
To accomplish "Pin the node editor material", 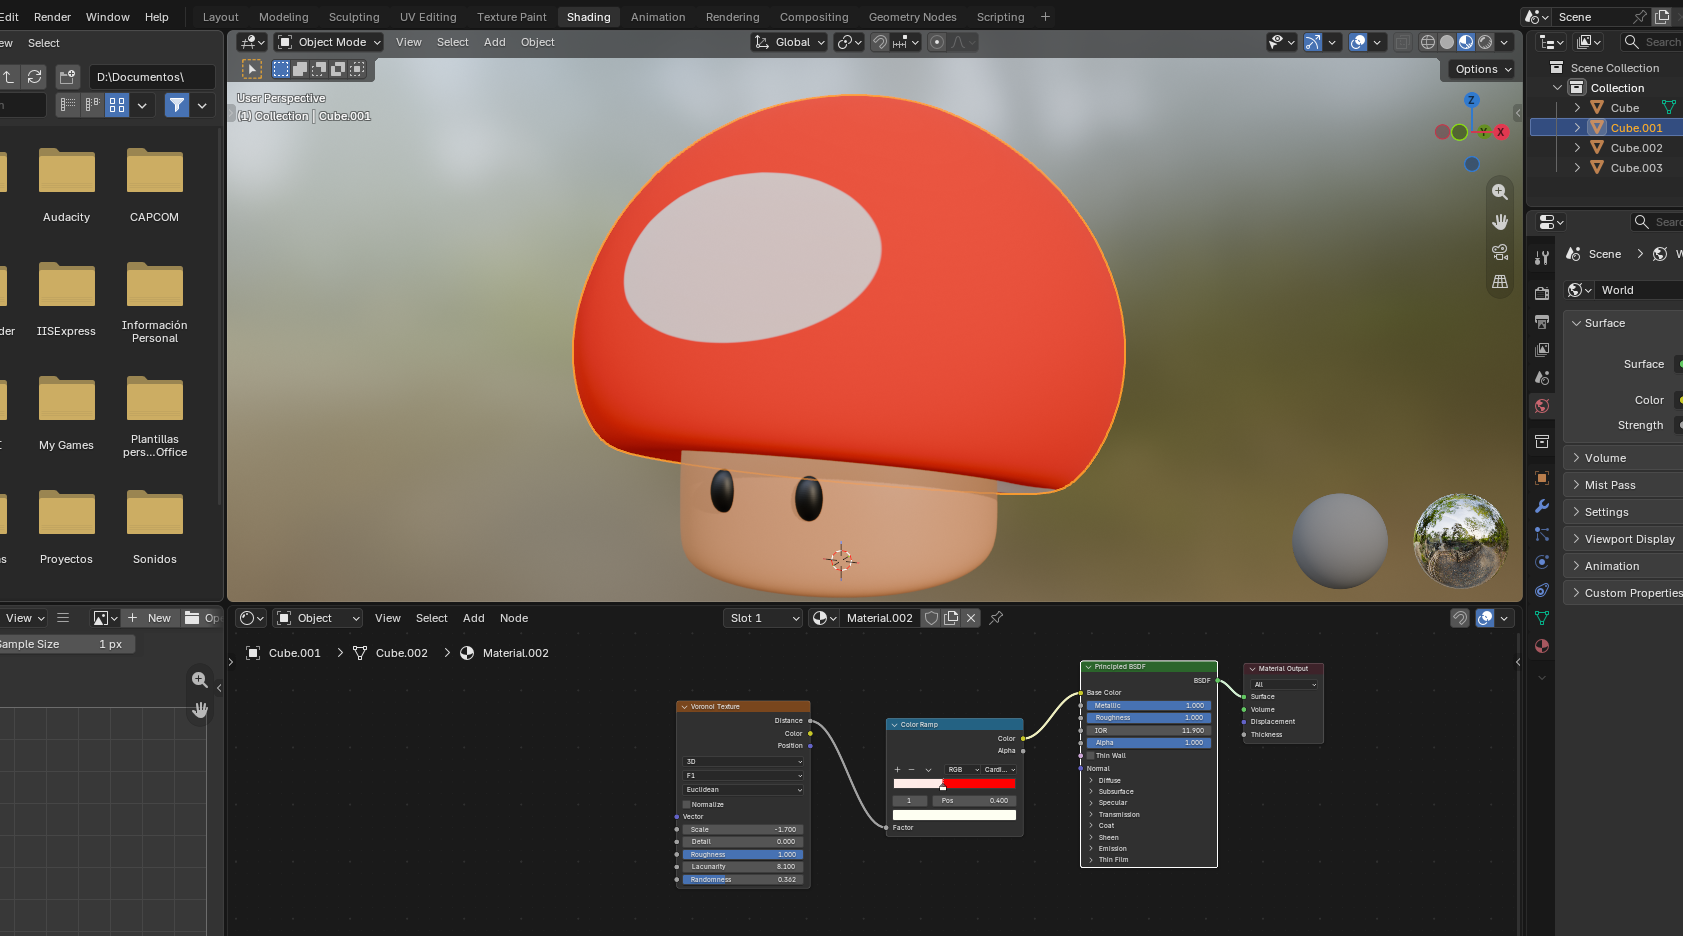I will [996, 618].
